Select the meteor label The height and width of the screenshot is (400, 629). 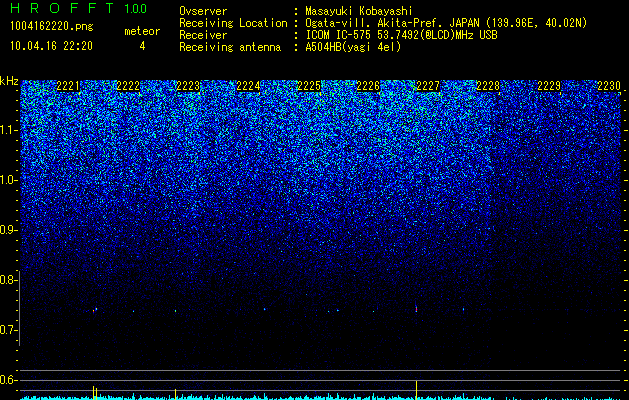click(142, 31)
